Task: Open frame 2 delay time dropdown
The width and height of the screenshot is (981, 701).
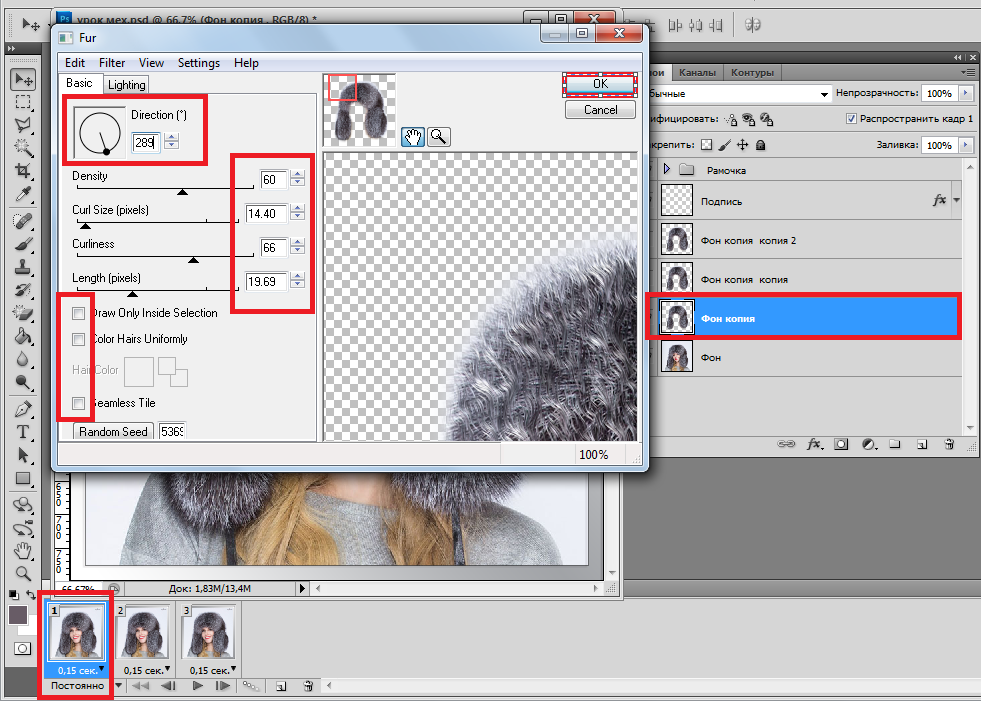Action: [x=167, y=669]
